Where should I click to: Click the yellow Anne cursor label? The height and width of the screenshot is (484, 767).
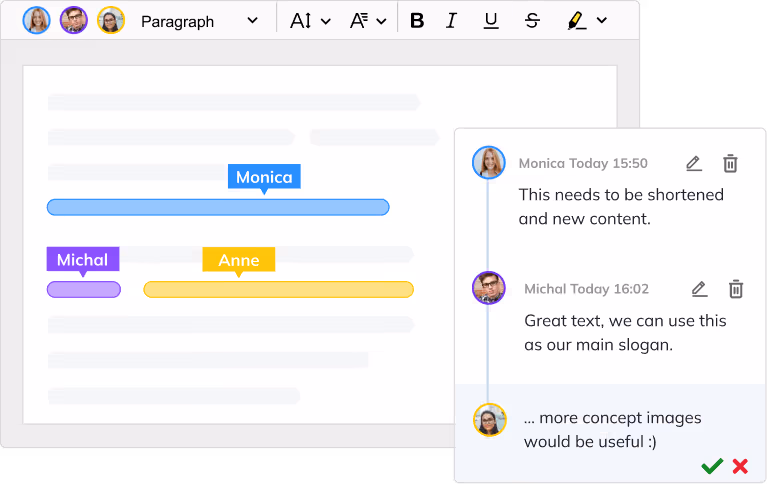tap(239, 259)
